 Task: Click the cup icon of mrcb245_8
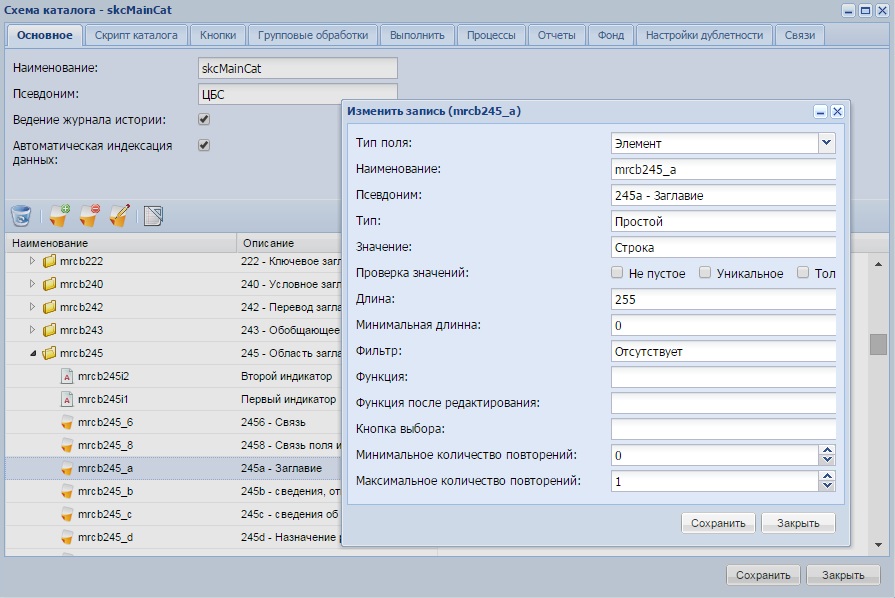coord(67,445)
